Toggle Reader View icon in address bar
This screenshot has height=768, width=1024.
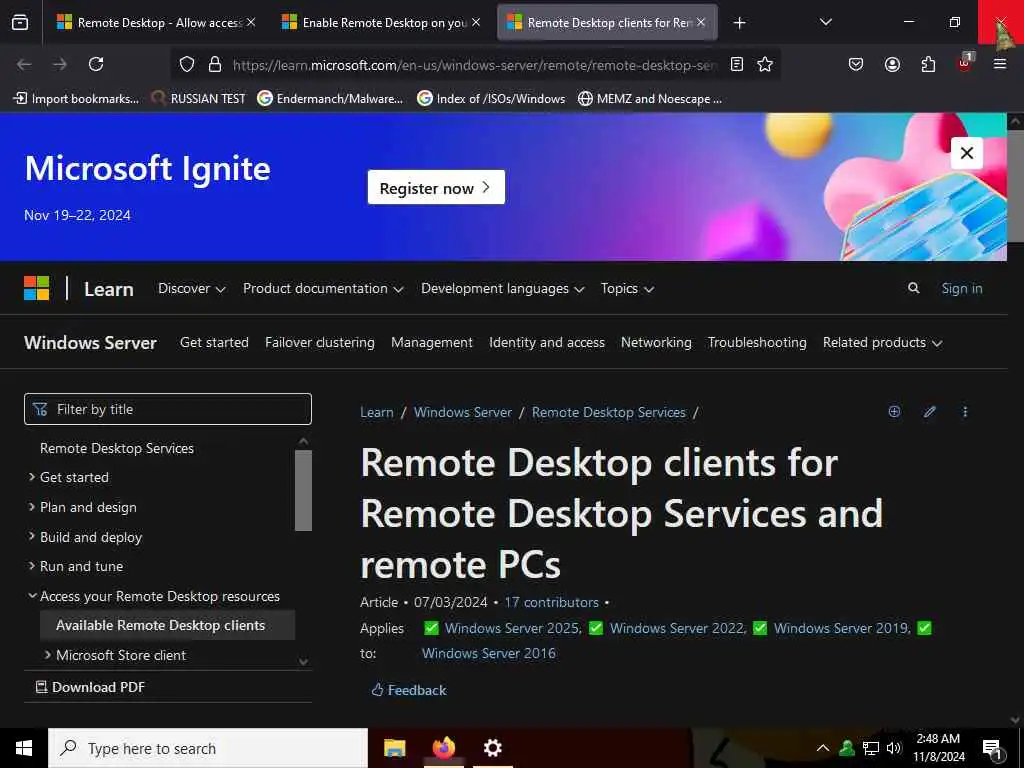pyautogui.click(x=737, y=64)
